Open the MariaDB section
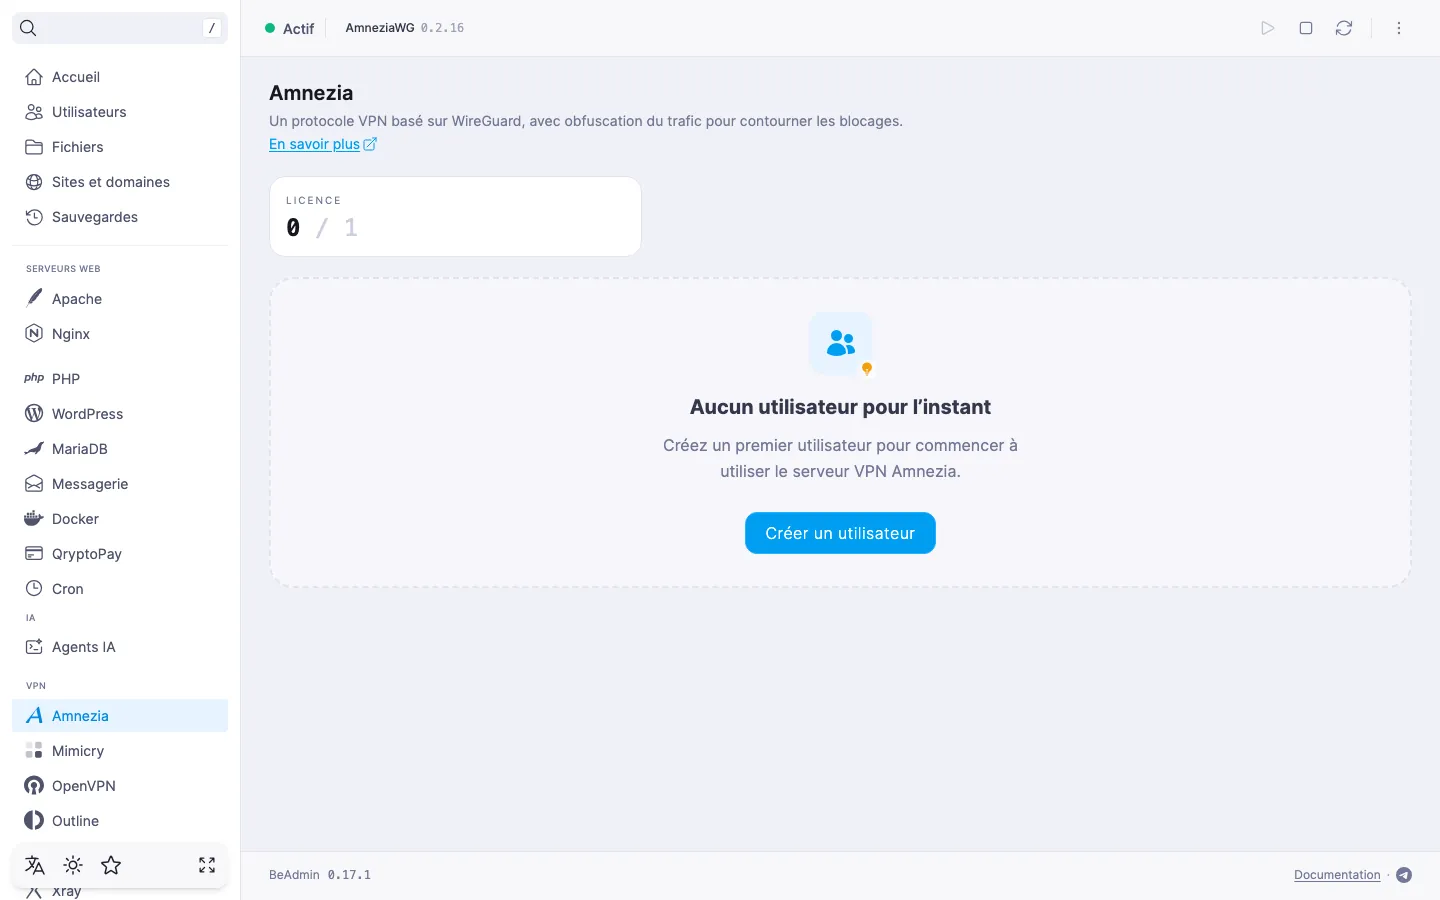The height and width of the screenshot is (900, 1440). (120, 449)
